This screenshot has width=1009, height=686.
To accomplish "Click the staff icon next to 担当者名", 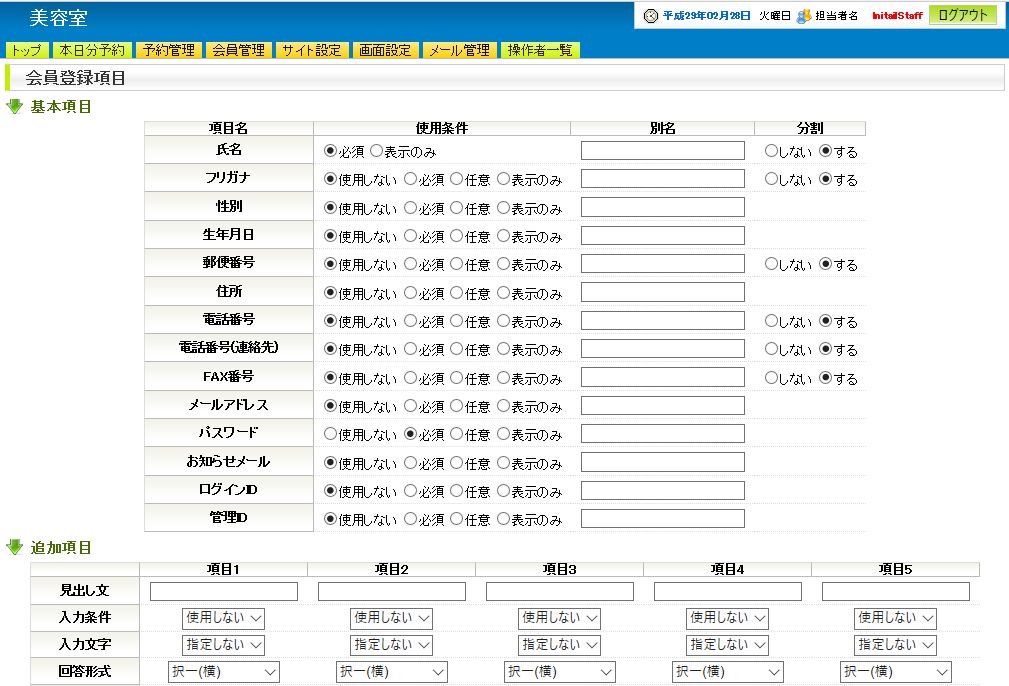I will coord(804,16).
